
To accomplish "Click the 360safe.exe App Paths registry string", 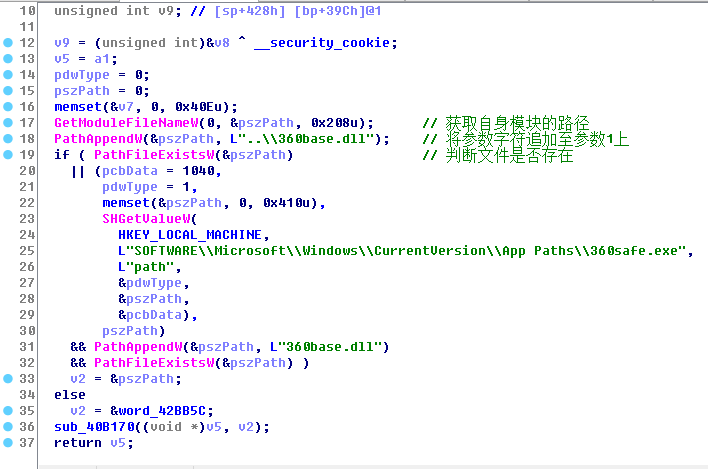I will (x=402, y=251).
